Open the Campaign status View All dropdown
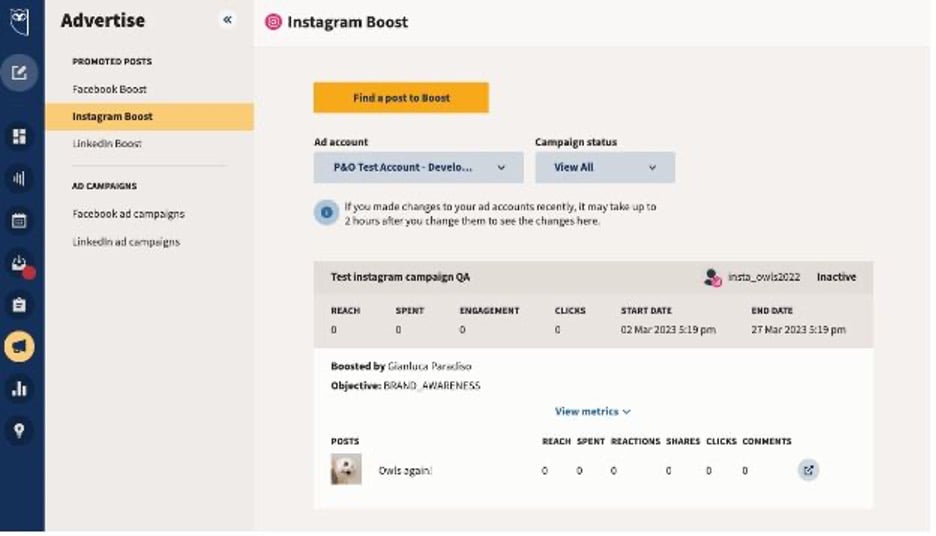The width and height of the screenshot is (936, 536). pos(605,168)
